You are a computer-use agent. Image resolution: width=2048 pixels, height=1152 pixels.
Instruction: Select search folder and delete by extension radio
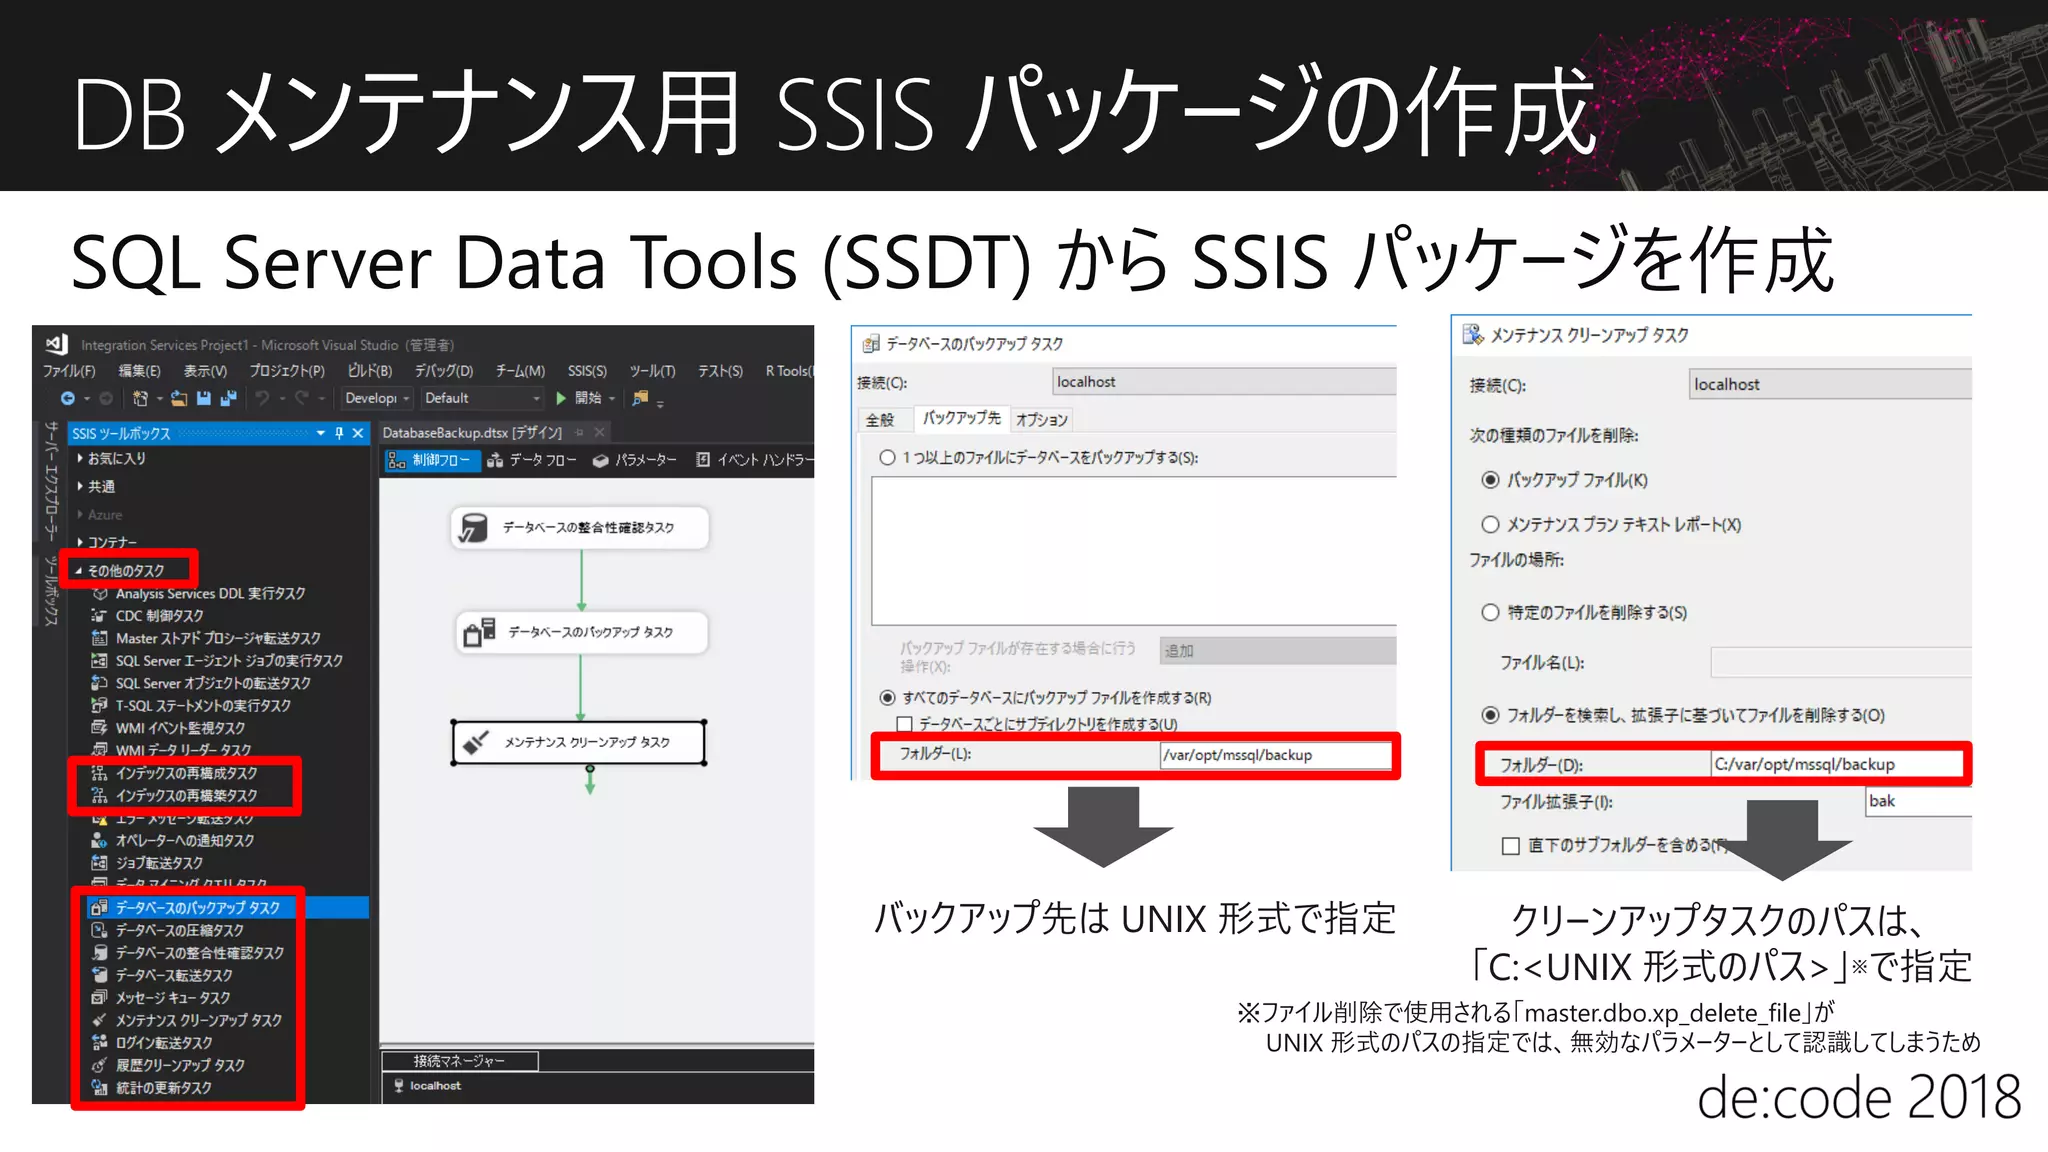pyautogui.click(x=1490, y=715)
